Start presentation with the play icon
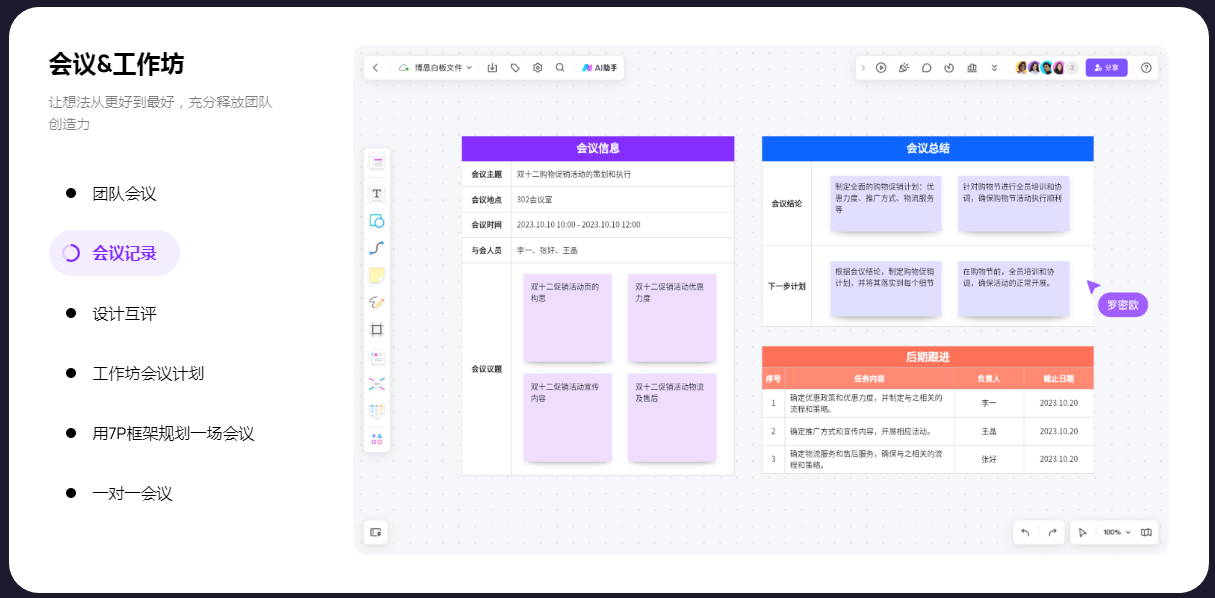This screenshot has height=598, width=1215. point(881,68)
